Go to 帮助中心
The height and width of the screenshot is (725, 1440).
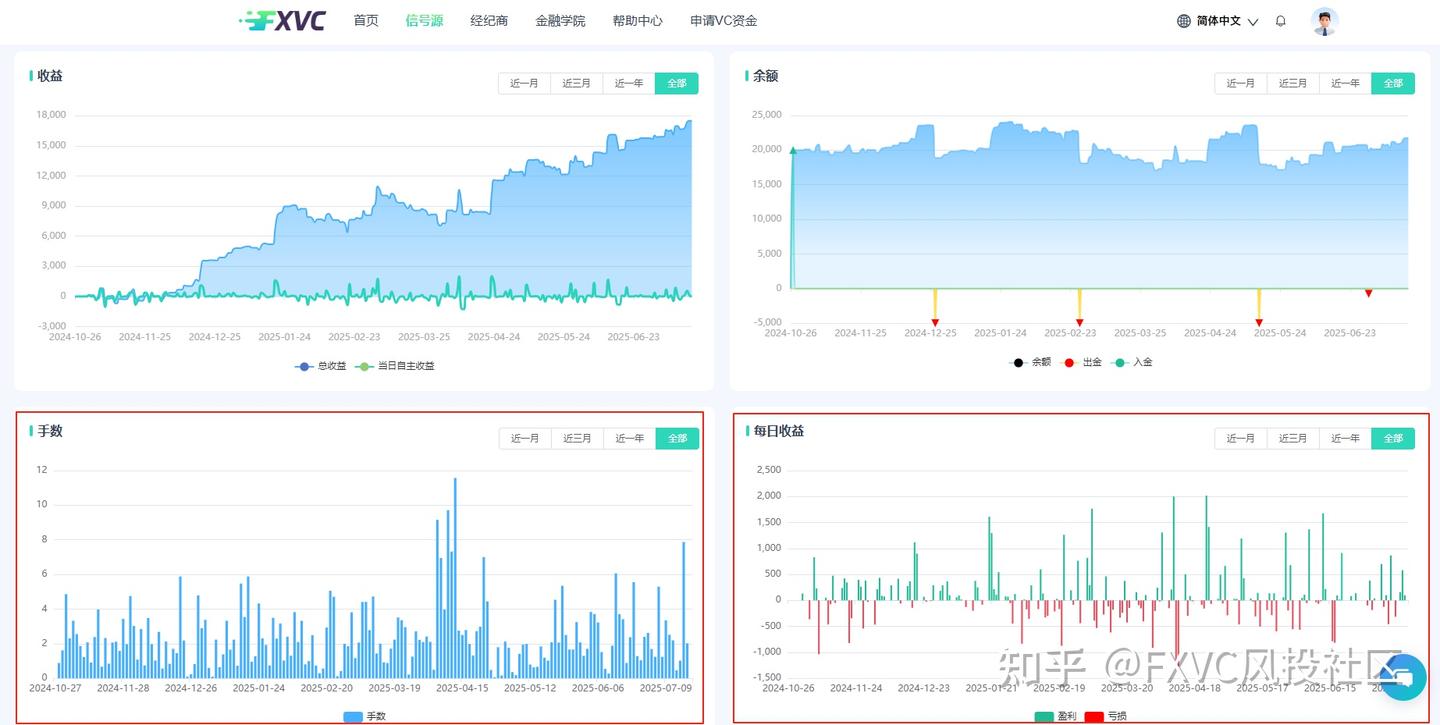pyautogui.click(x=638, y=19)
